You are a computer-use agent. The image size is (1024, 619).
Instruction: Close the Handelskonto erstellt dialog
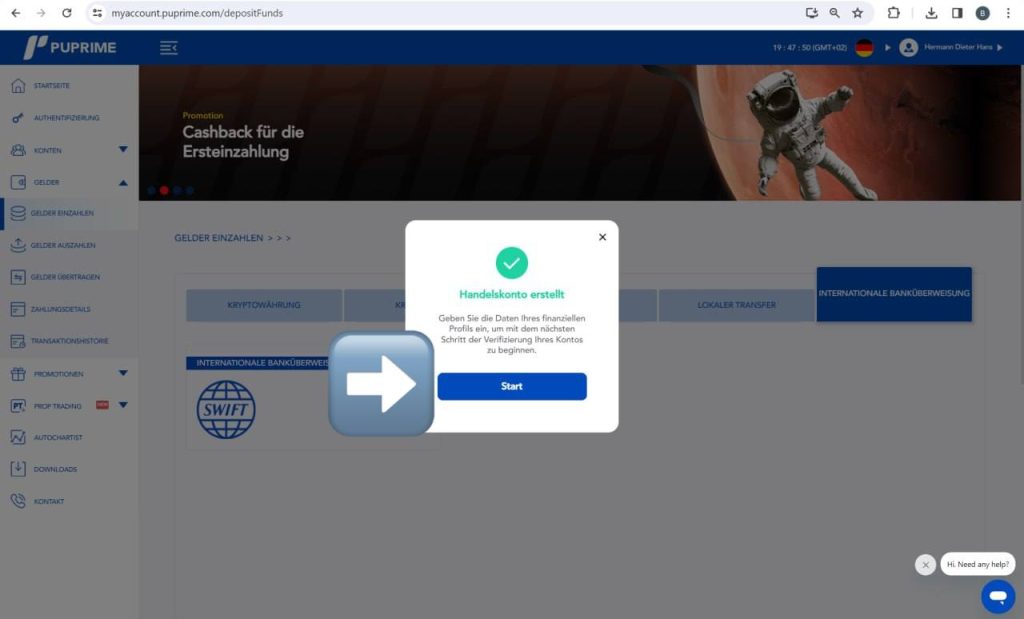[x=602, y=237]
